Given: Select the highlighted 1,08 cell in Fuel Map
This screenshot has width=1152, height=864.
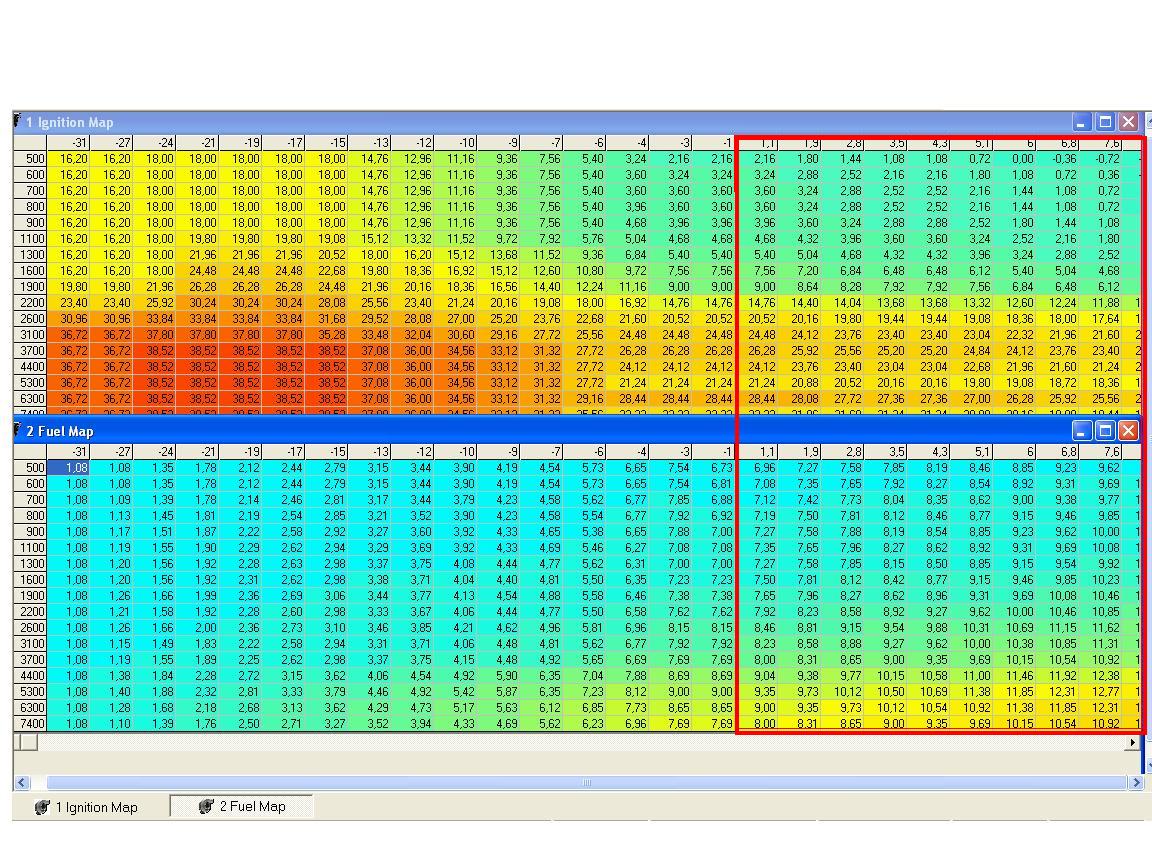Looking at the screenshot, I should click(x=77, y=467).
